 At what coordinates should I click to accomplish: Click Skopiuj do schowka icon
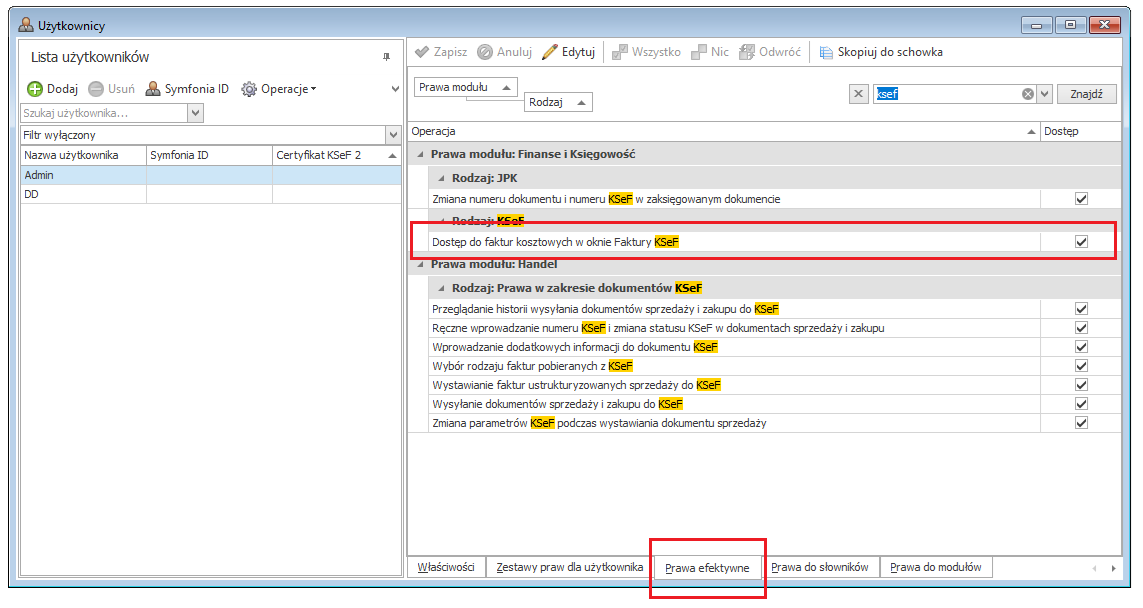[x=826, y=52]
